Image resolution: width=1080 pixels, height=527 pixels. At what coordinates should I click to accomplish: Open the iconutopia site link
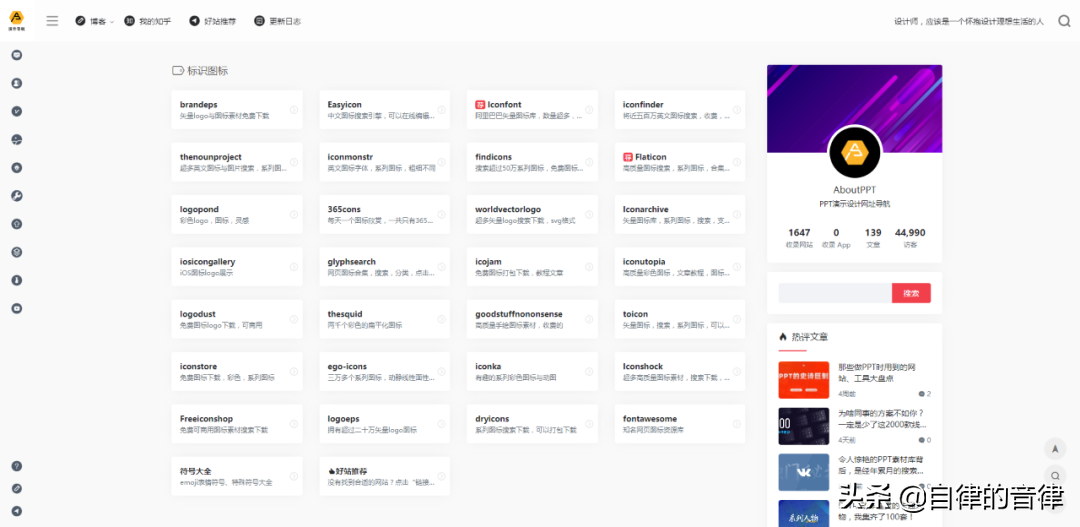[680, 267]
